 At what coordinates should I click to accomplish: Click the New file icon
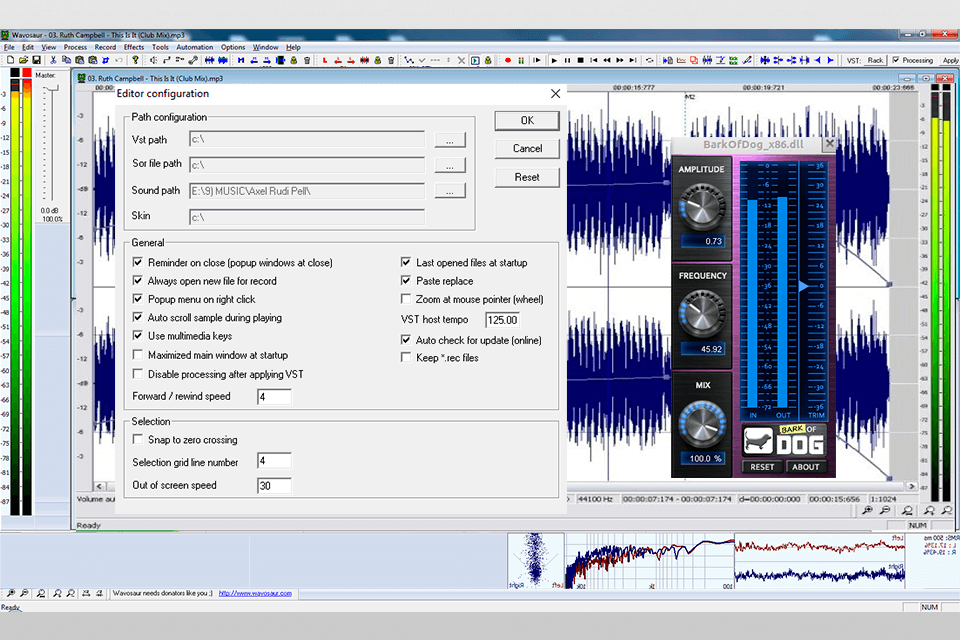point(9,60)
